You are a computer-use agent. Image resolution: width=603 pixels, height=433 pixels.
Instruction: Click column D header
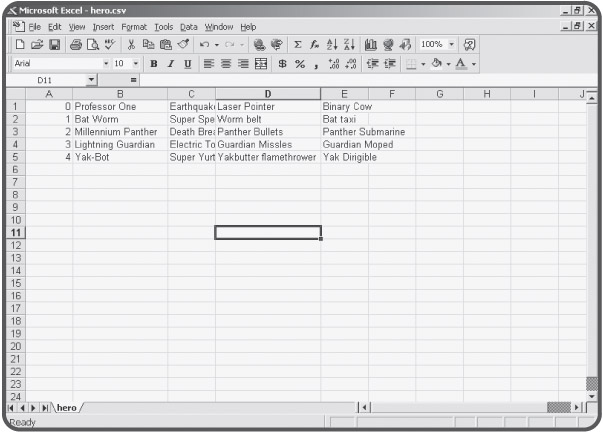(x=267, y=93)
